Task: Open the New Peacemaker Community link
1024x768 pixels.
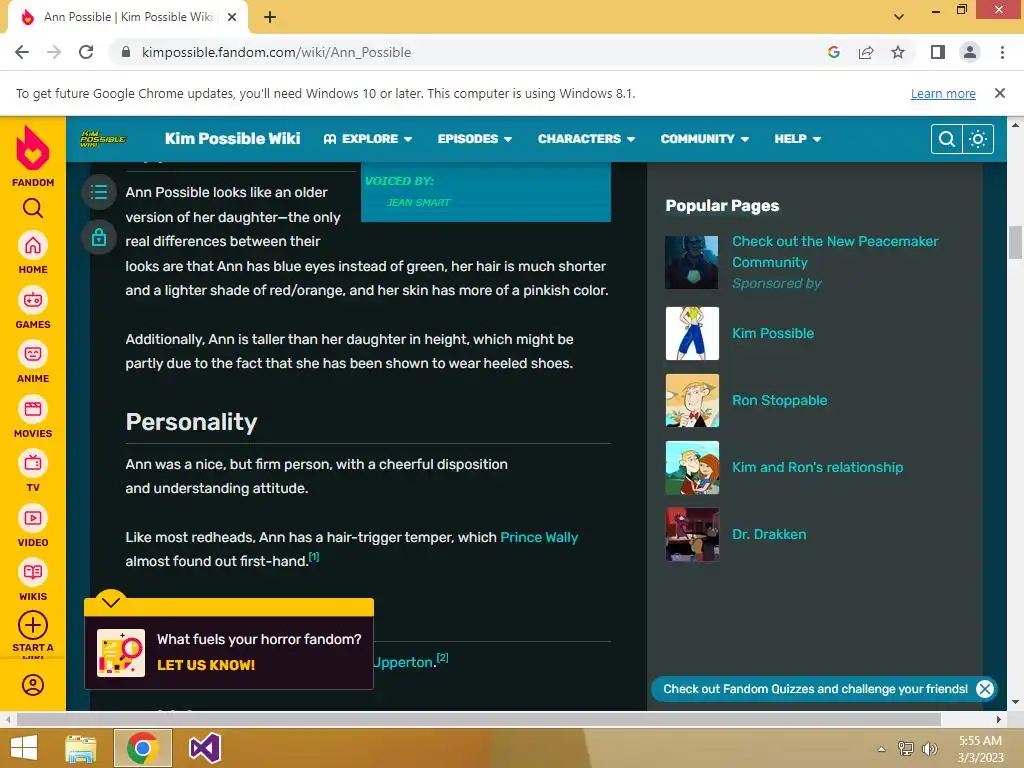Action: pyautogui.click(x=835, y=251)
